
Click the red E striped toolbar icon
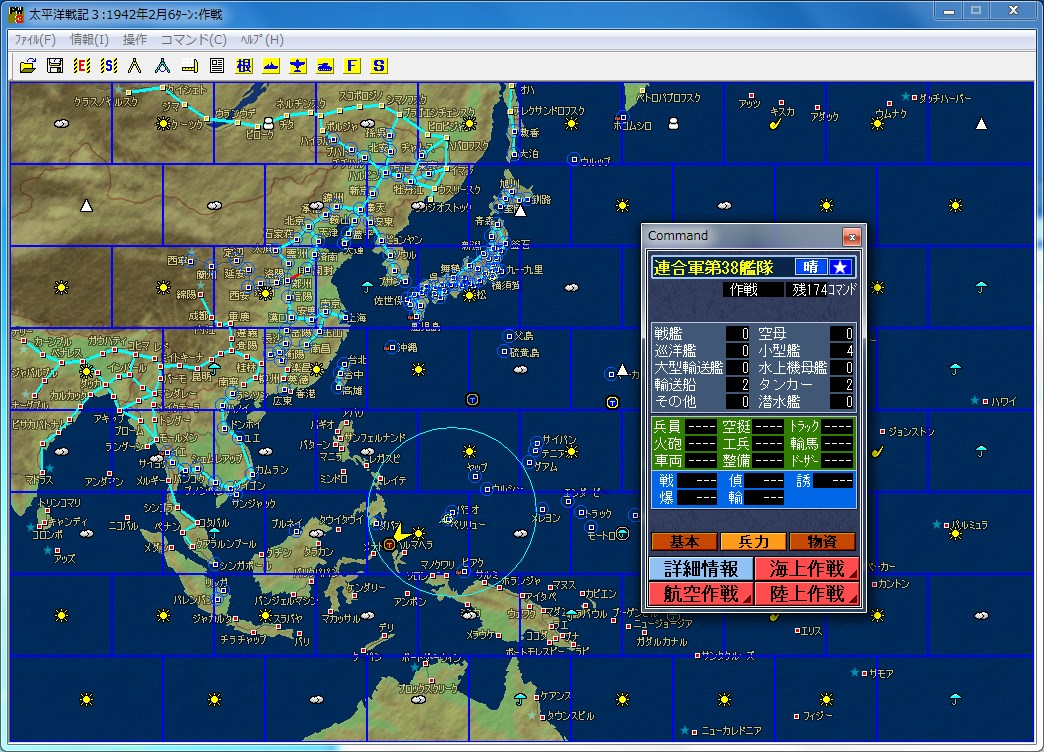click(x=82, y=65)
